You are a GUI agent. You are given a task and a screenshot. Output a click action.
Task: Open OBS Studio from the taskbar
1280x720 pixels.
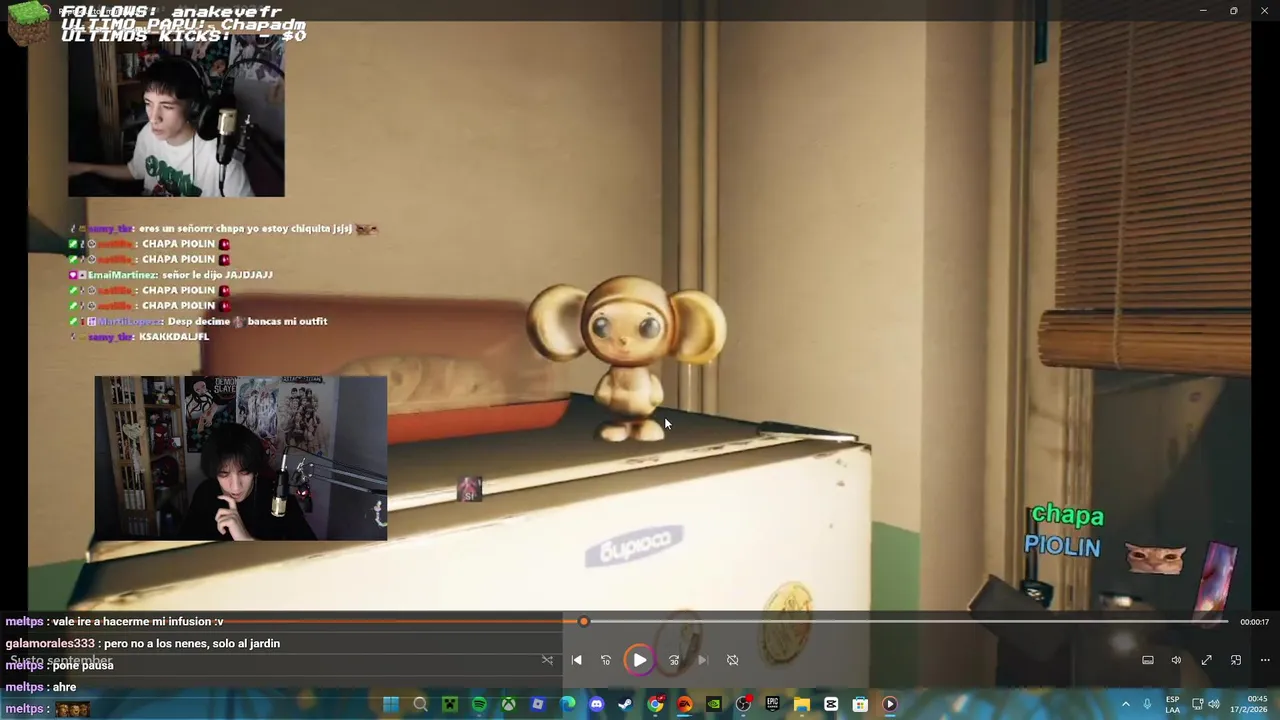[x=743, y=704]
